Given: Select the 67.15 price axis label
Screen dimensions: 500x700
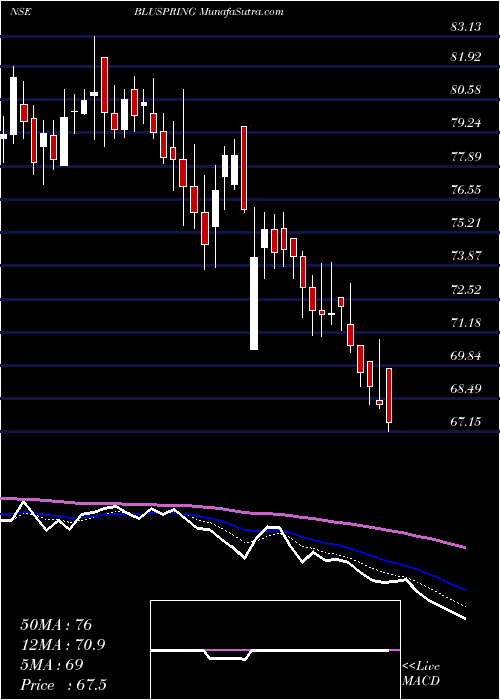Looking at the screenshot, I should click(466, 421).
